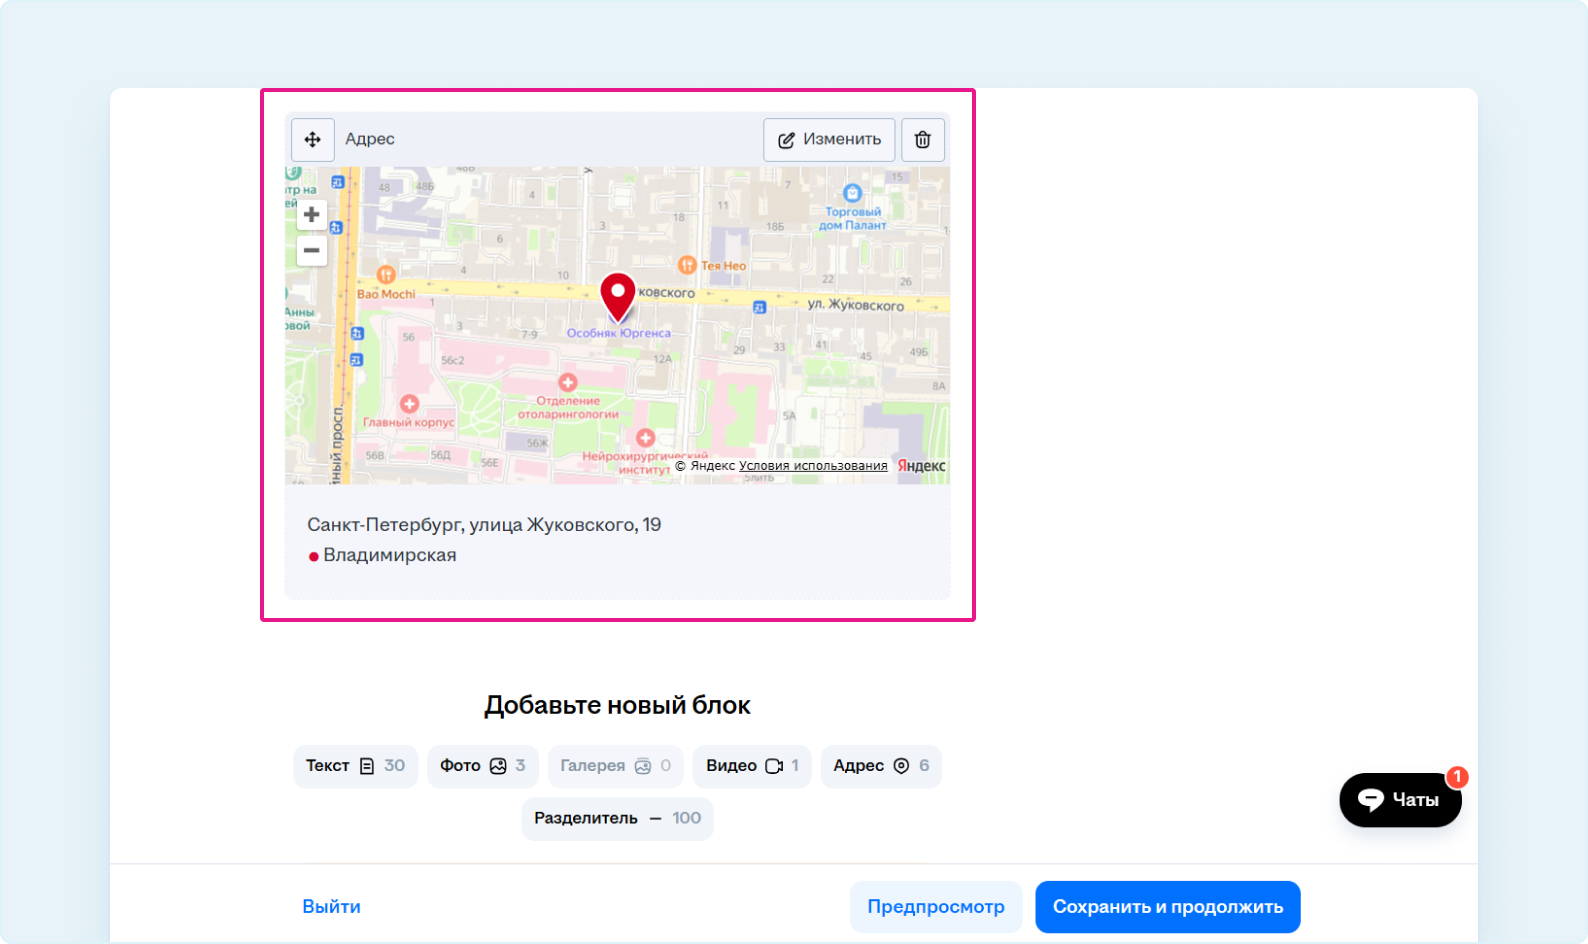The height and width of the screenshot is (944, 1588).
Task: Click the Торговый дом Палант shop marker
Action: coord(852,193)
